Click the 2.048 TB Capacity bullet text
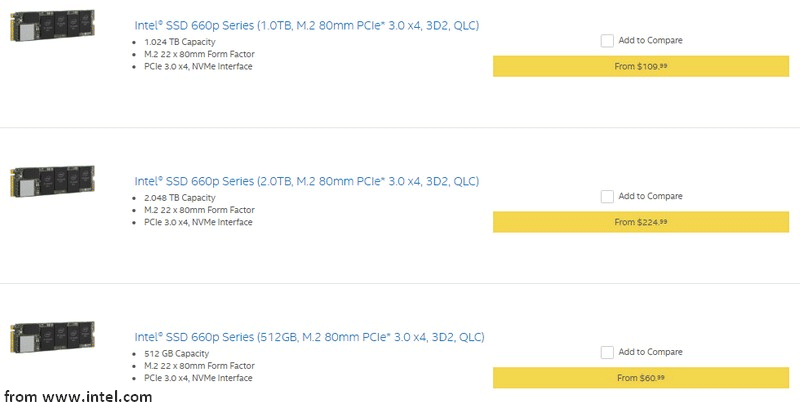This screenshot has height=404, width=800. 180,197
